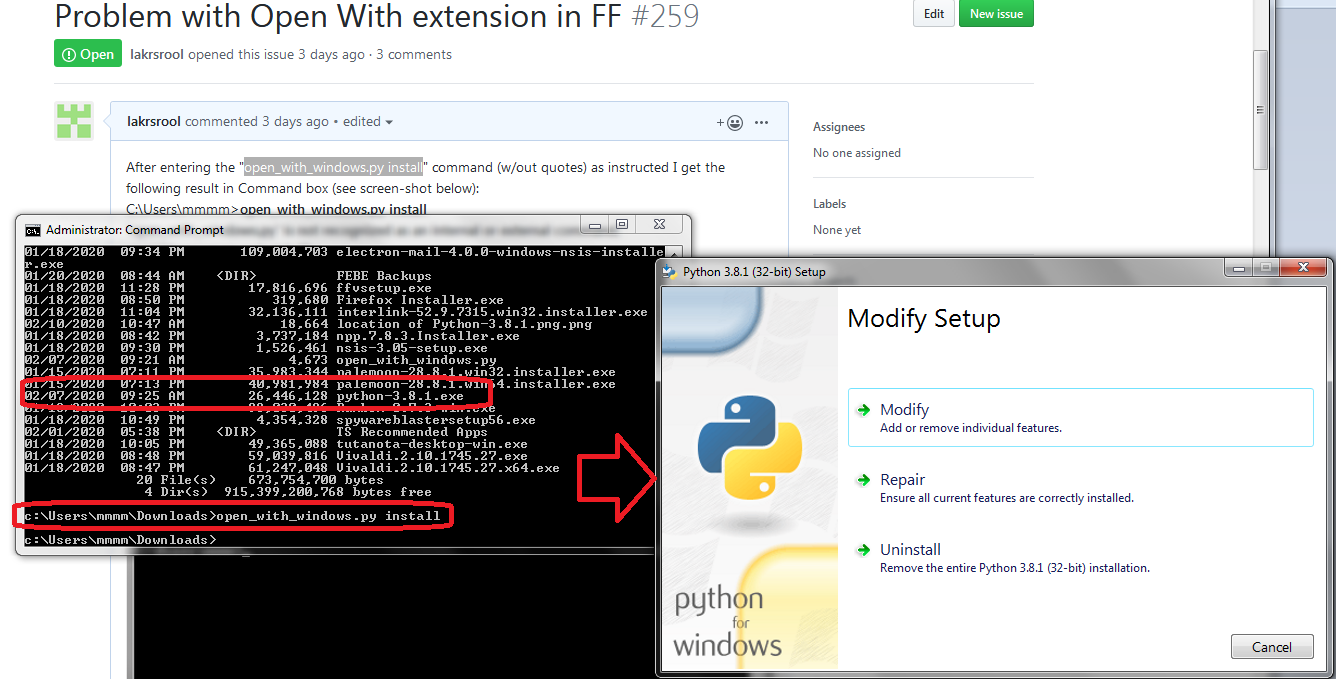Click the Labels sidebar heading
The image size is (1336, 679).
[830, 203]
